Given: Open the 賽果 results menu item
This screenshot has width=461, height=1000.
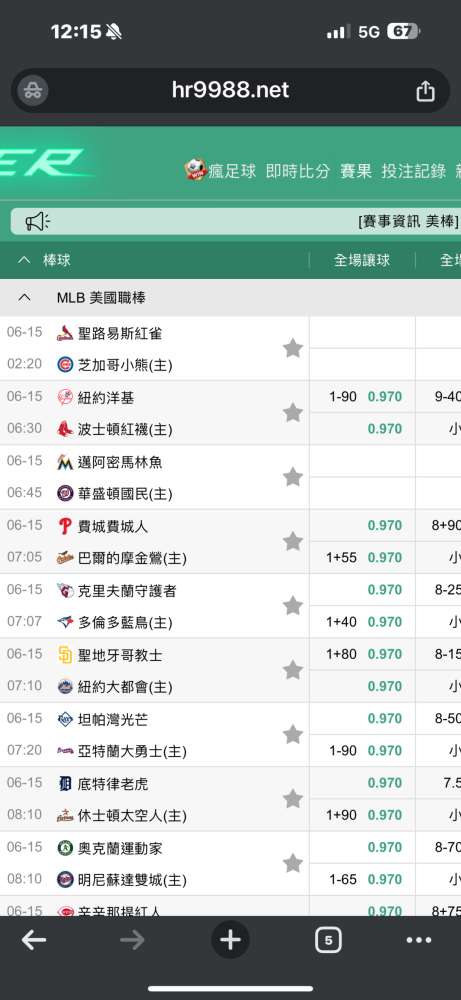Looking at the screenshot, I should coord(356,171).
